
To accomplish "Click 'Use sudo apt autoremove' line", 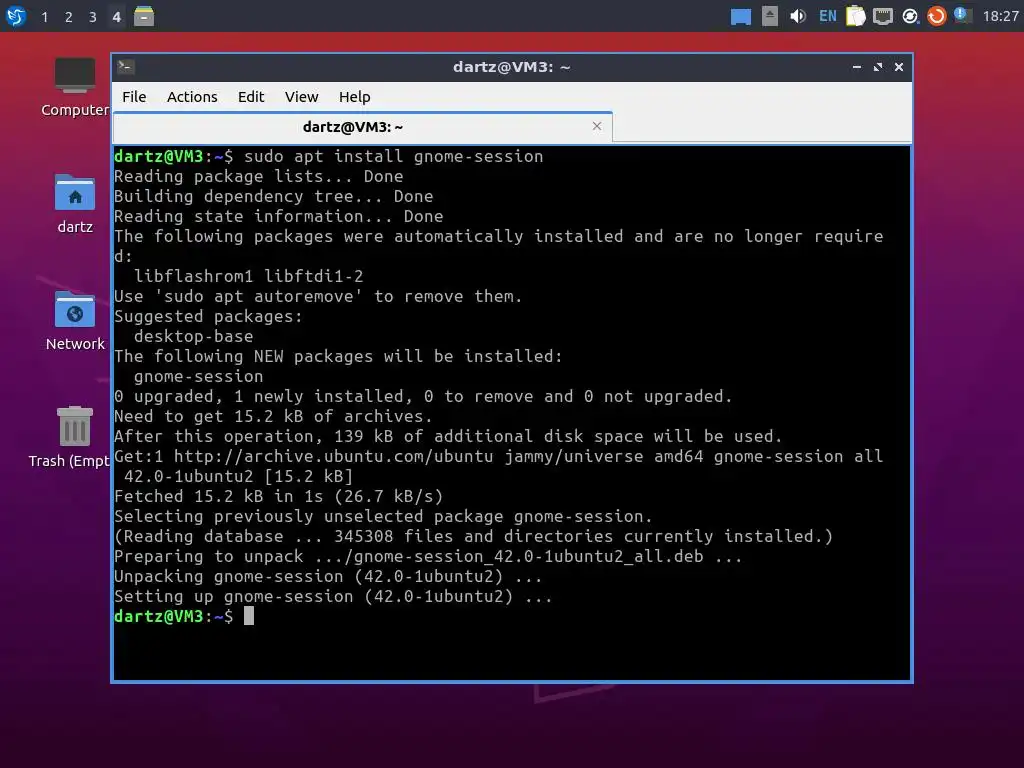I will point(318,296).
